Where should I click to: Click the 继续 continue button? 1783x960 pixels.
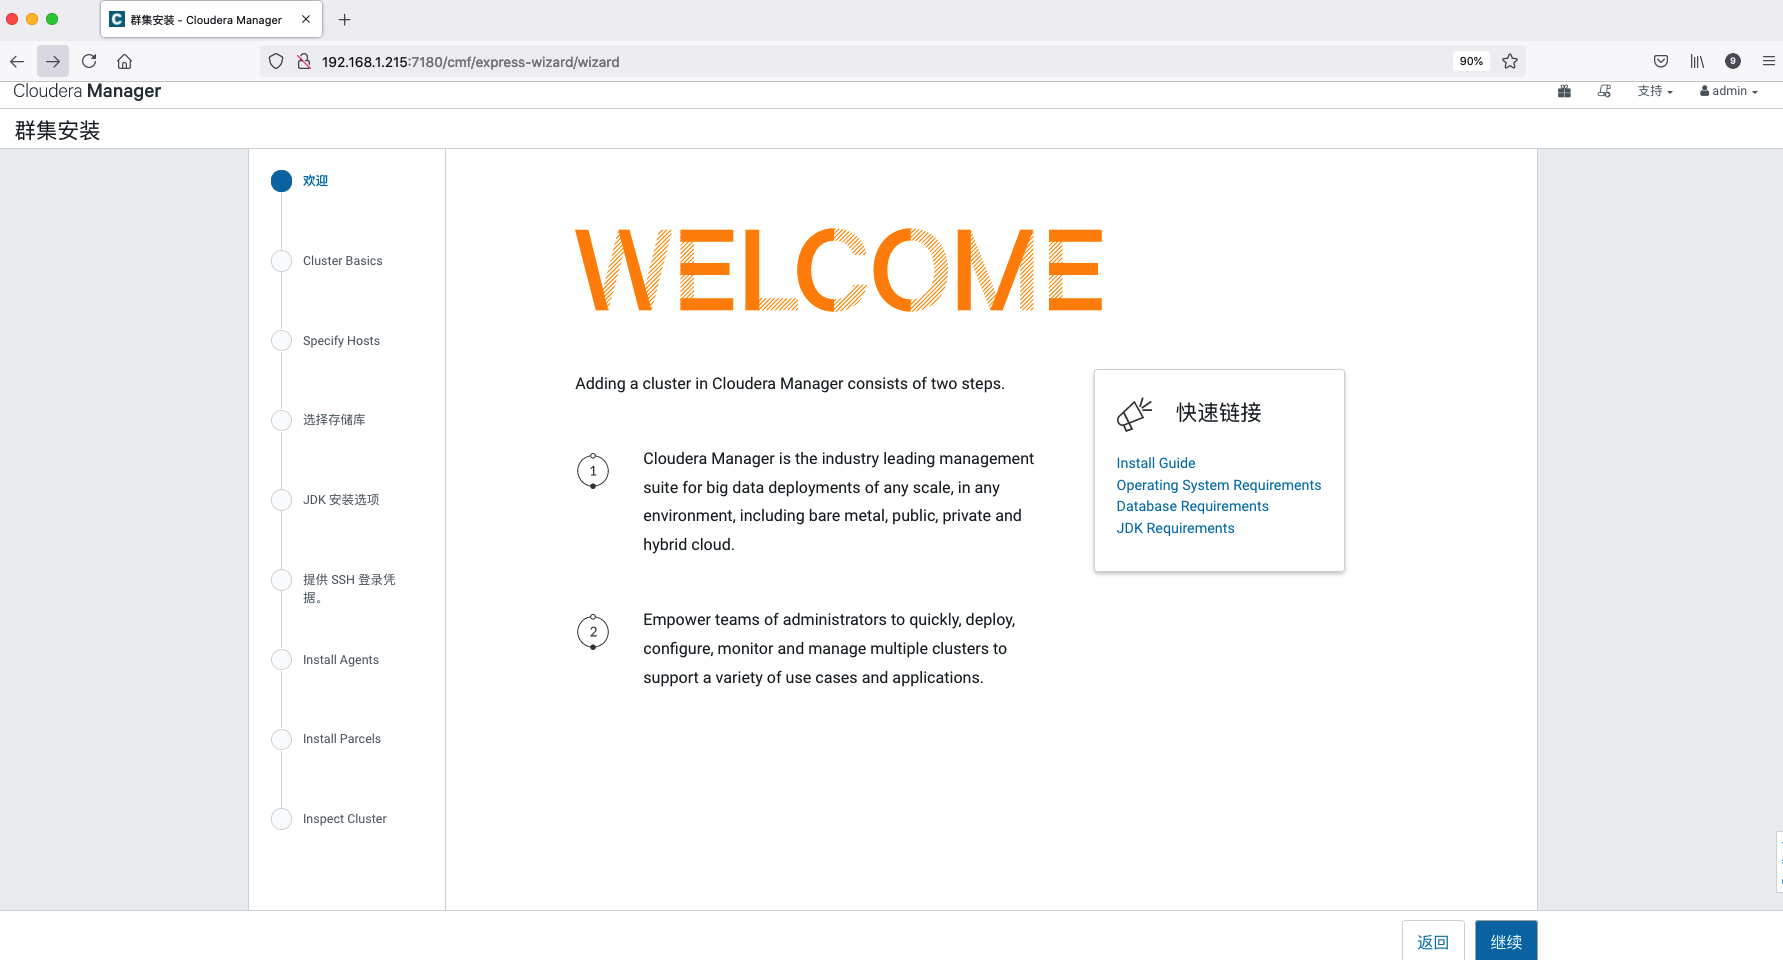click(1506, 941)
